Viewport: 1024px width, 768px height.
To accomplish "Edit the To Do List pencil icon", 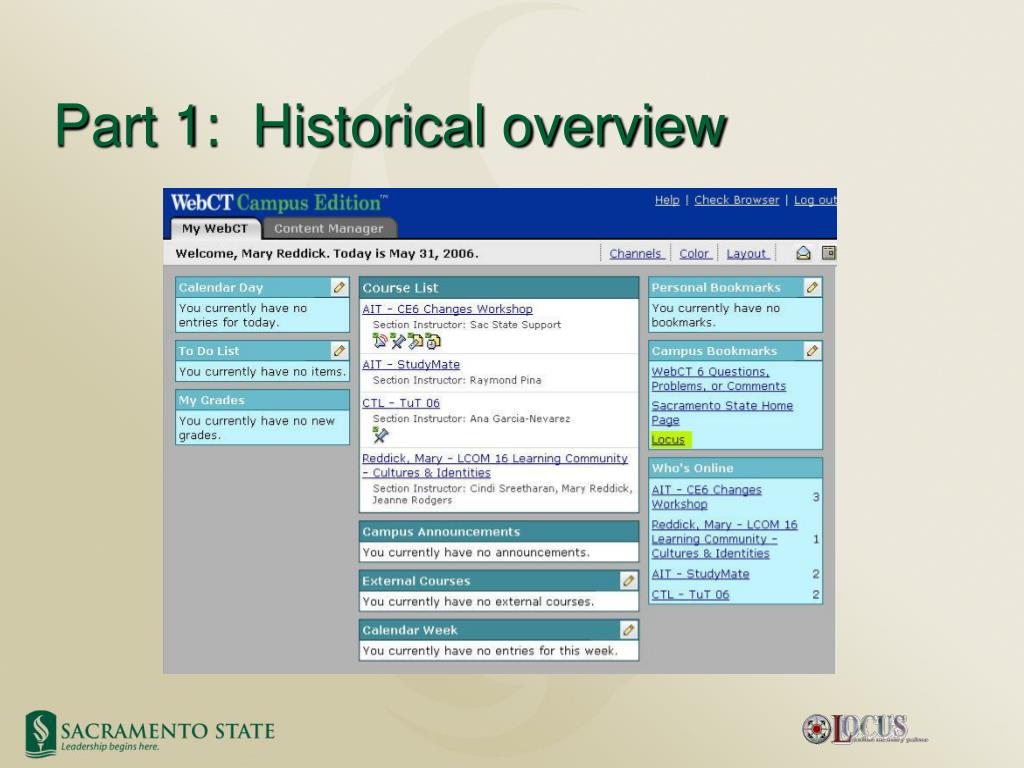I will [339, 351].
